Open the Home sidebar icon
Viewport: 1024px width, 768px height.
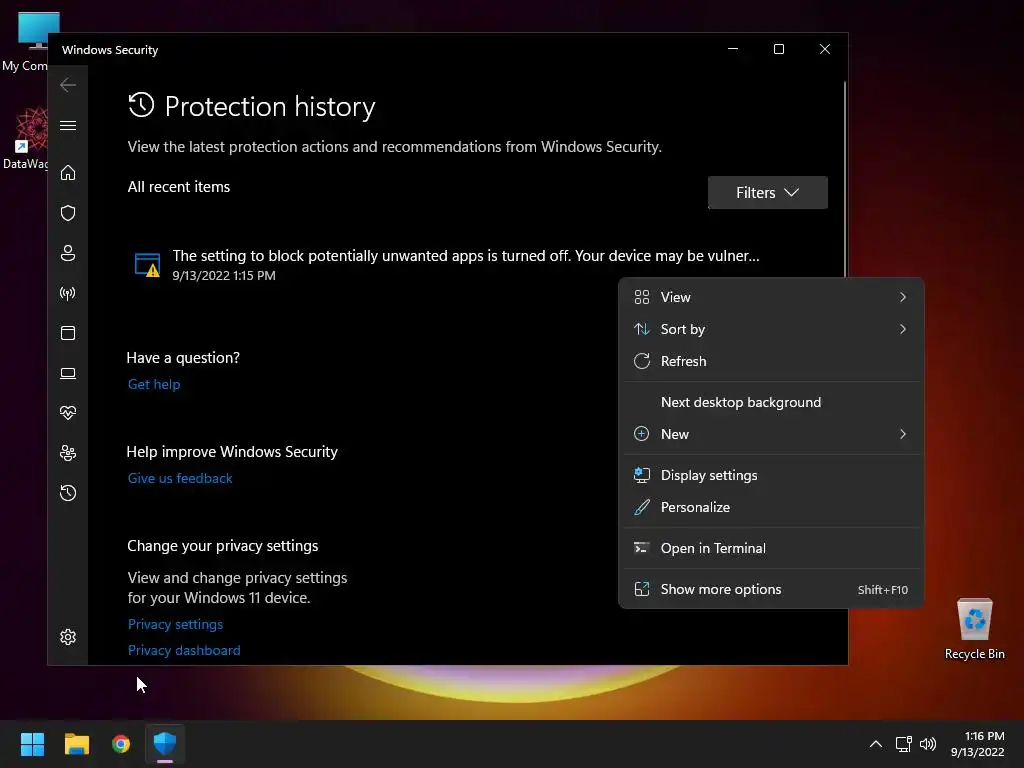pyautogui.click(x=68, y=173)
